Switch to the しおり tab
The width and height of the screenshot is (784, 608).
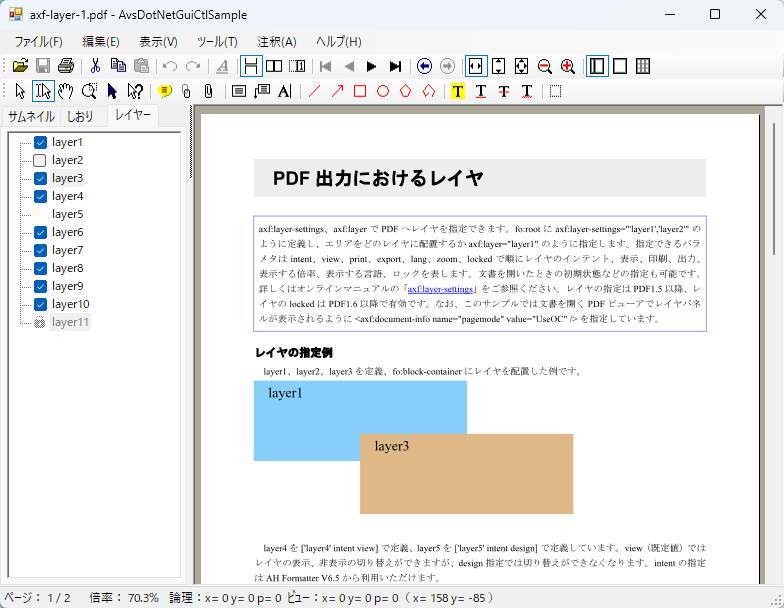pos(81,116)
